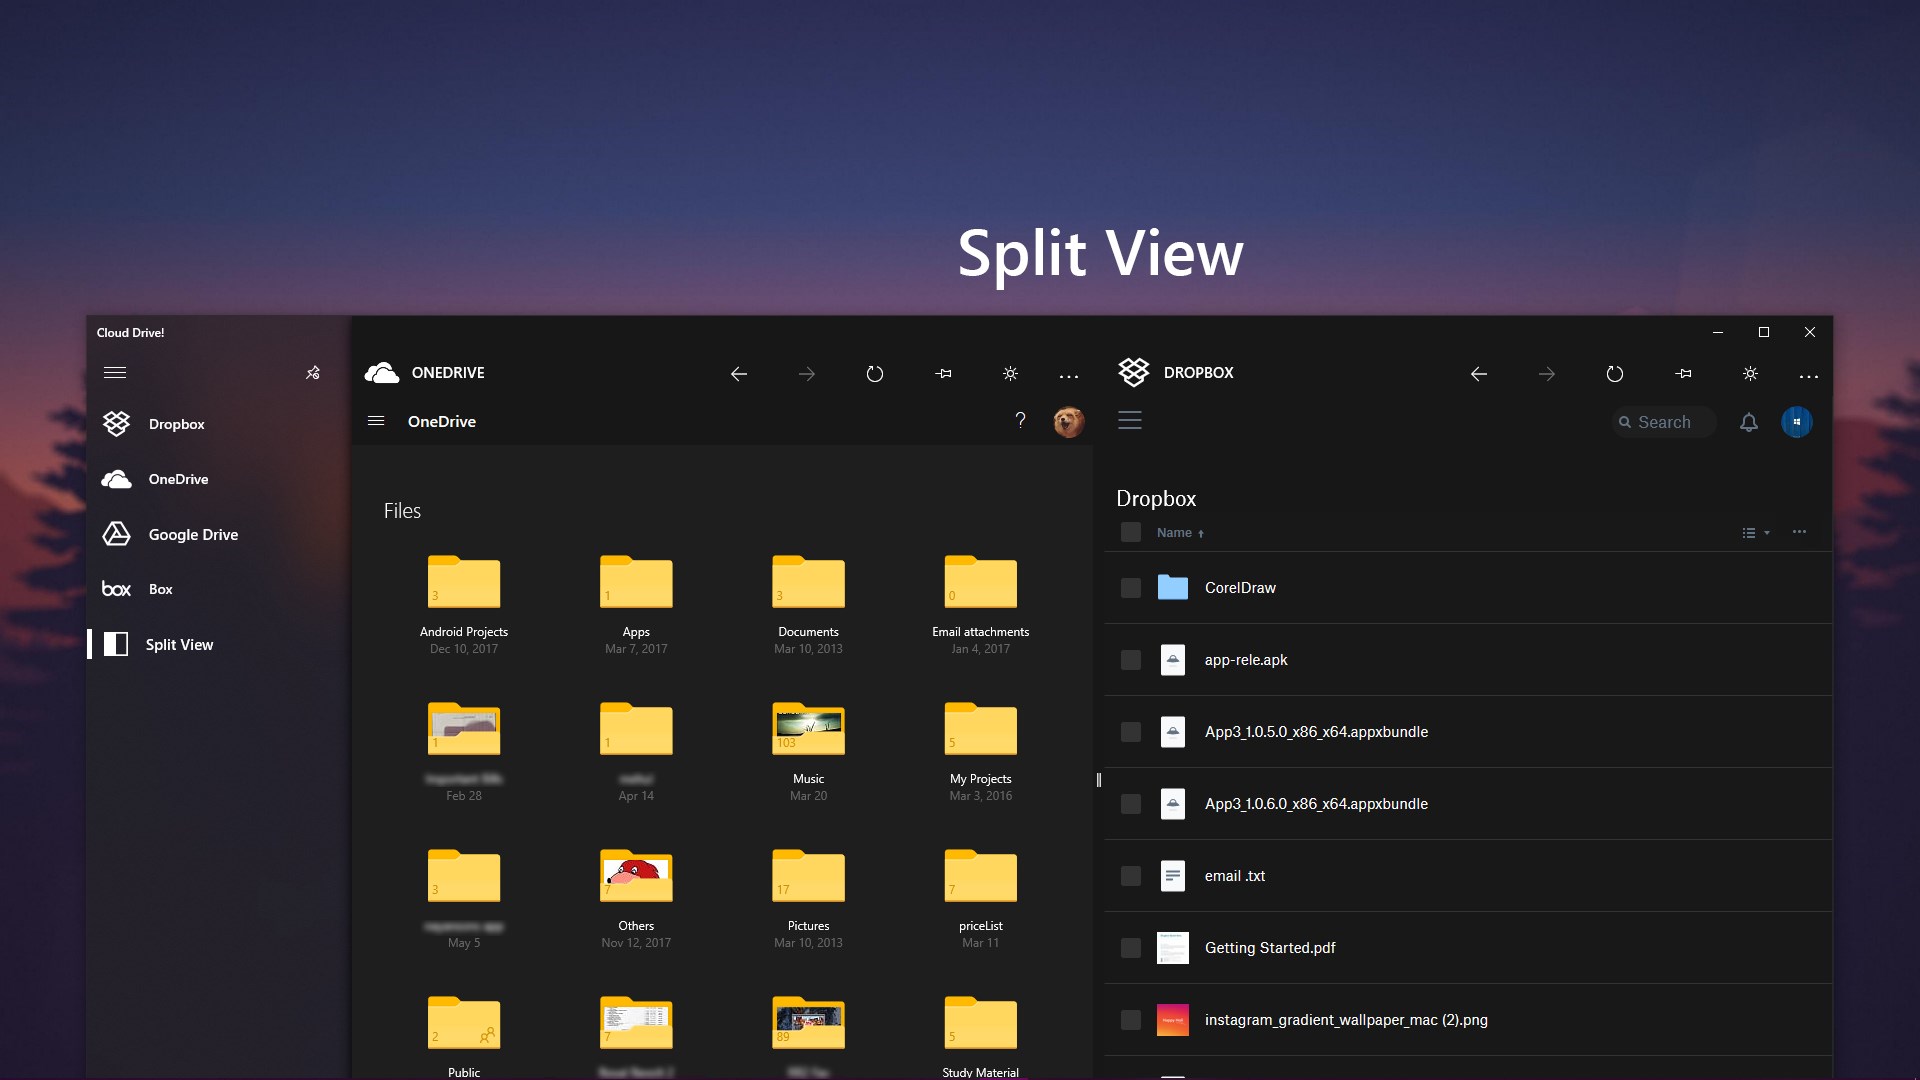Toggle brightness theme icon in OneDrive pane
The image size is (1920, 1080).
pyautogui.click(x=1010, y=374)
